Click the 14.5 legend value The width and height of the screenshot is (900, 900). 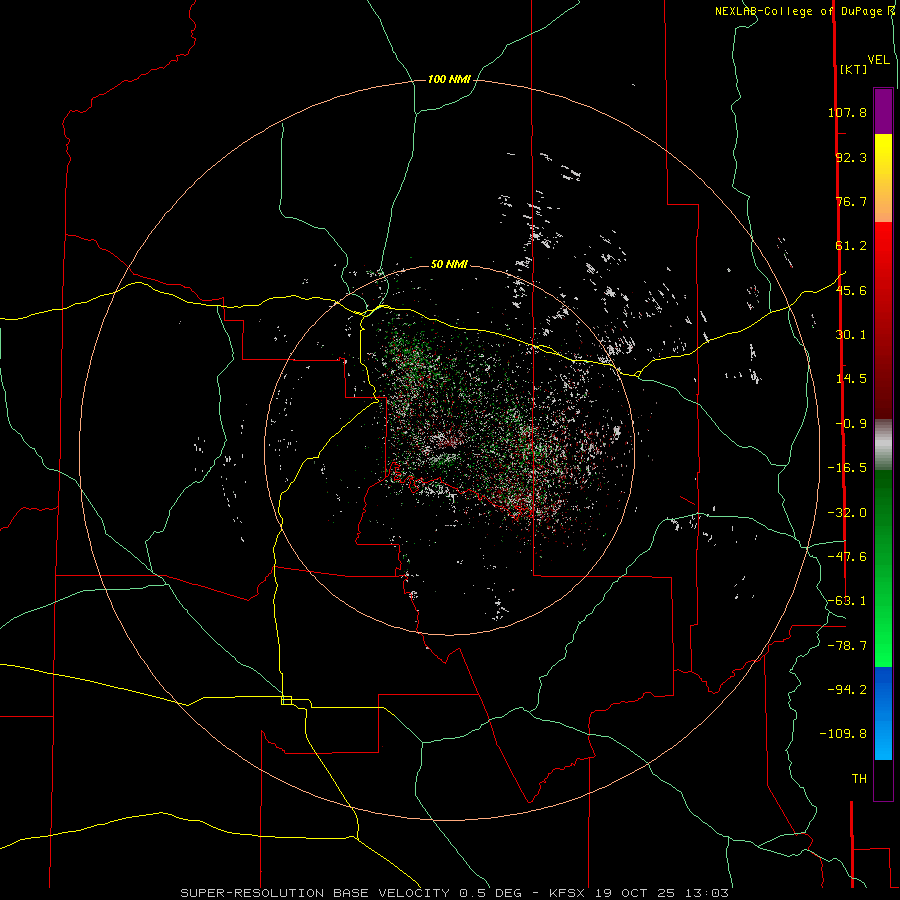851,379
